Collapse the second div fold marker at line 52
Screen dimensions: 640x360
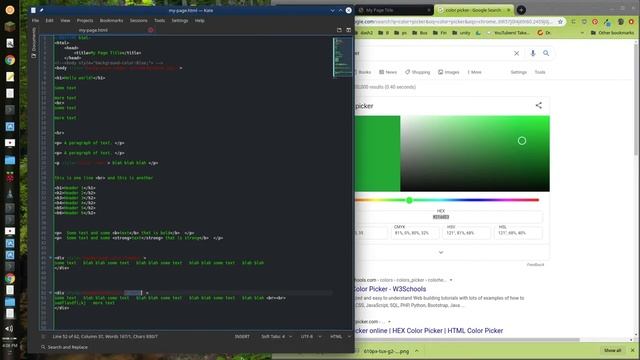coord(51,293)
